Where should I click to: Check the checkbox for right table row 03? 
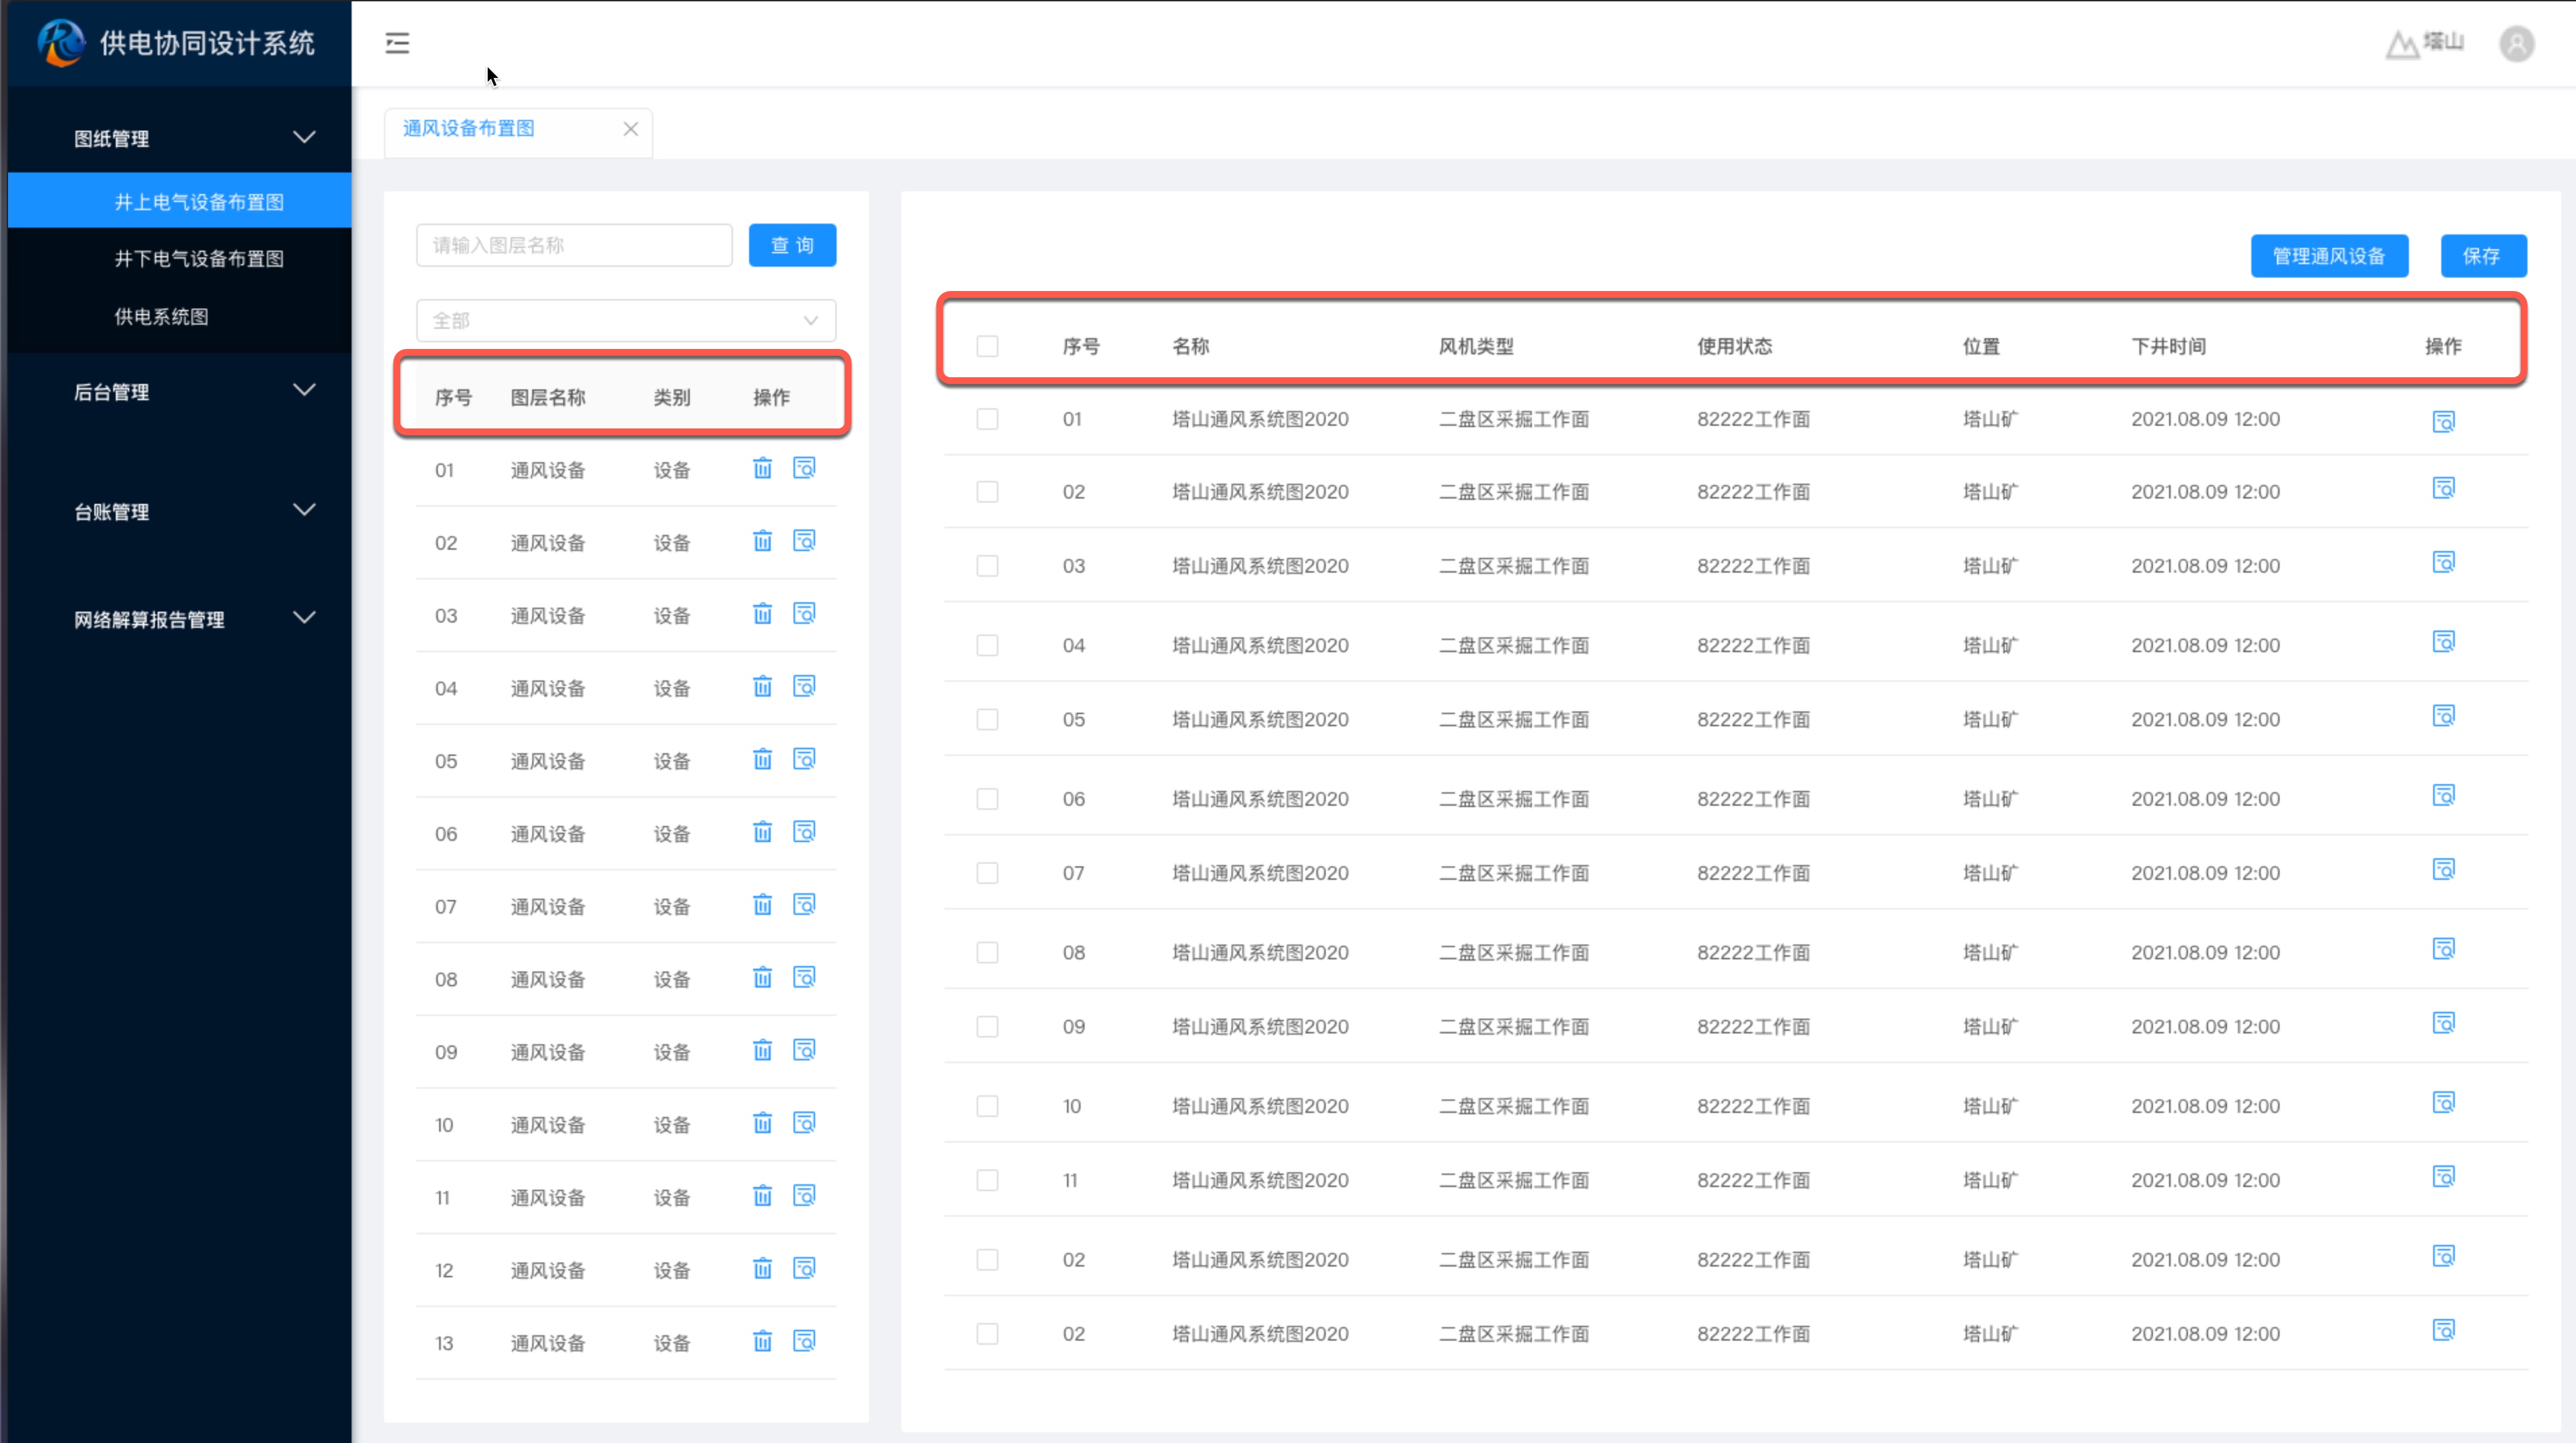coord(987,566)
